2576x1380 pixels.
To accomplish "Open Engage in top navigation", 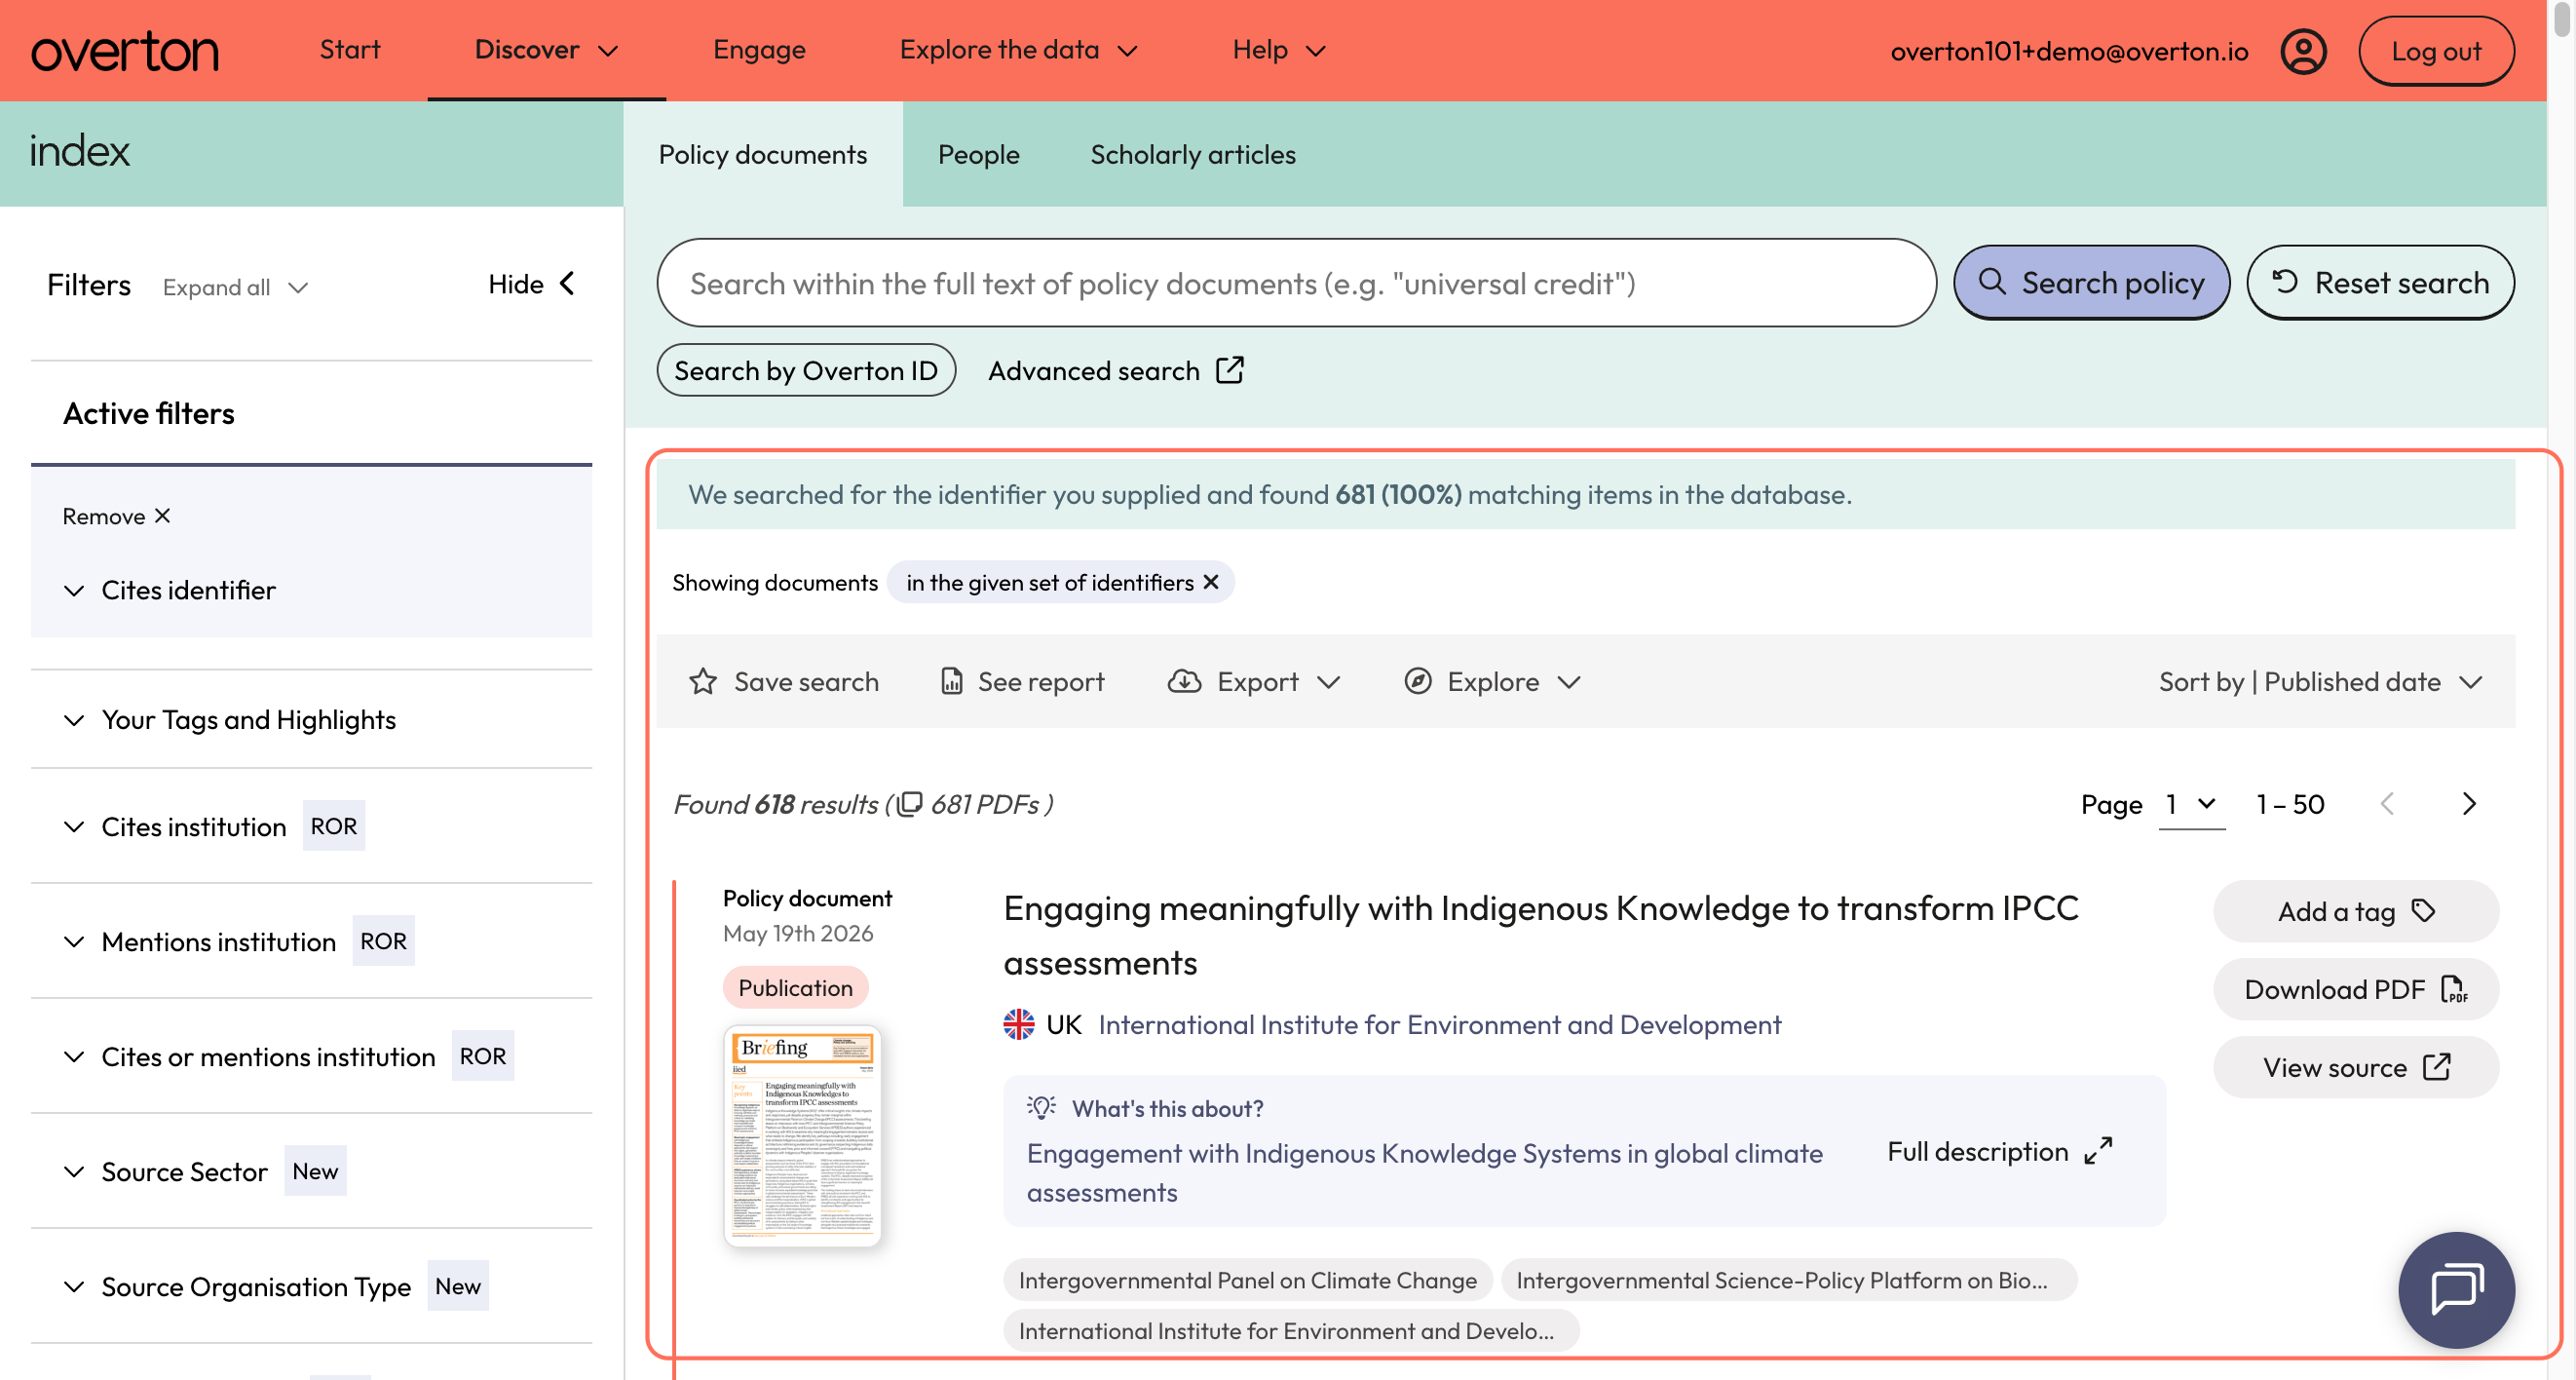I will point(759,50).
